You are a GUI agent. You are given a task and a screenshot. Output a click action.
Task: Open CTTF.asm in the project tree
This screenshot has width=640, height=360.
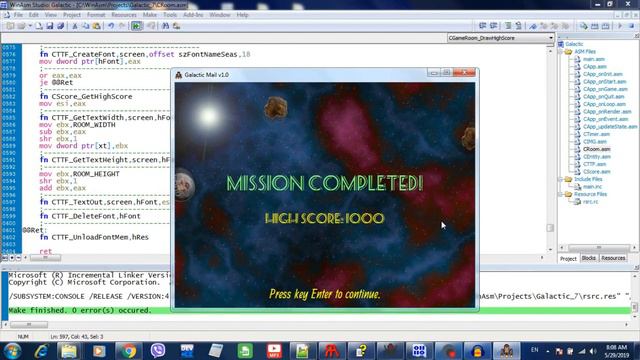coord(594,164)
